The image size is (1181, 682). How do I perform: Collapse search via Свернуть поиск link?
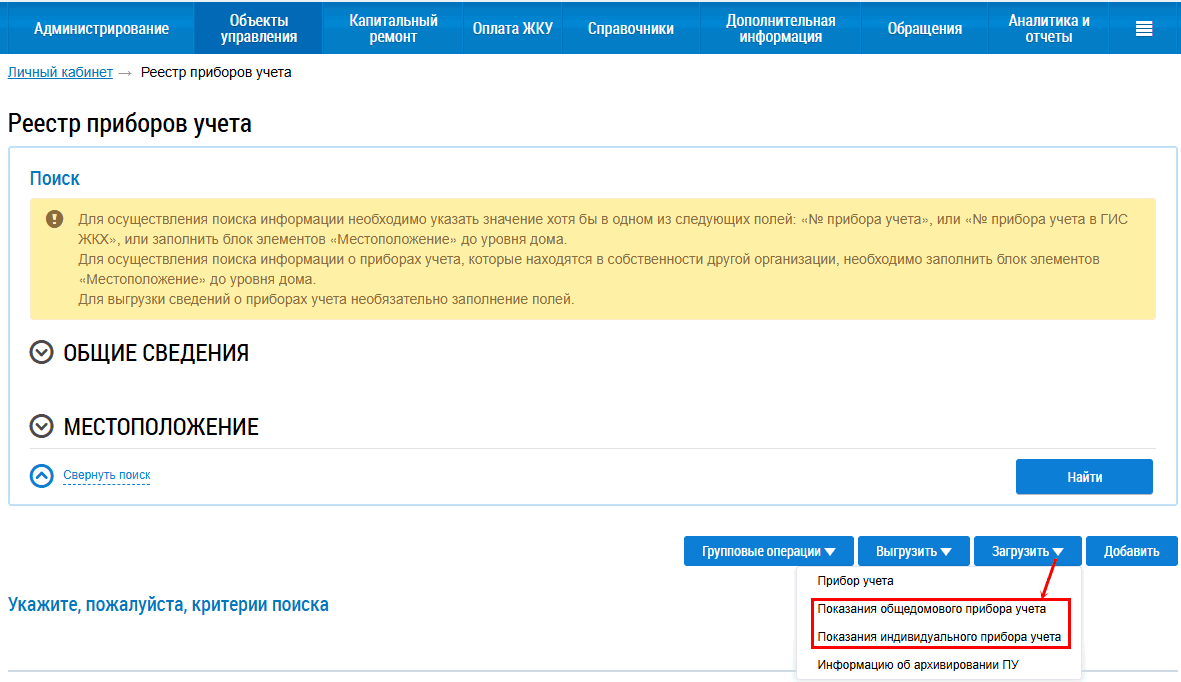coord(106,475)
